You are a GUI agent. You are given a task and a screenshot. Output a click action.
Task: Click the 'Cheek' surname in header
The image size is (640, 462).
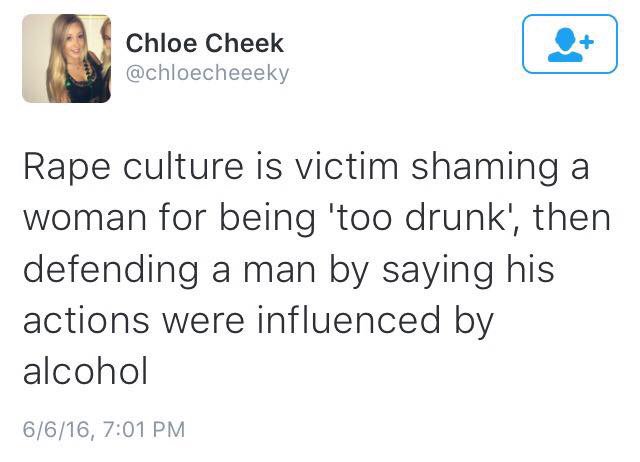click(x=244, y=43)
